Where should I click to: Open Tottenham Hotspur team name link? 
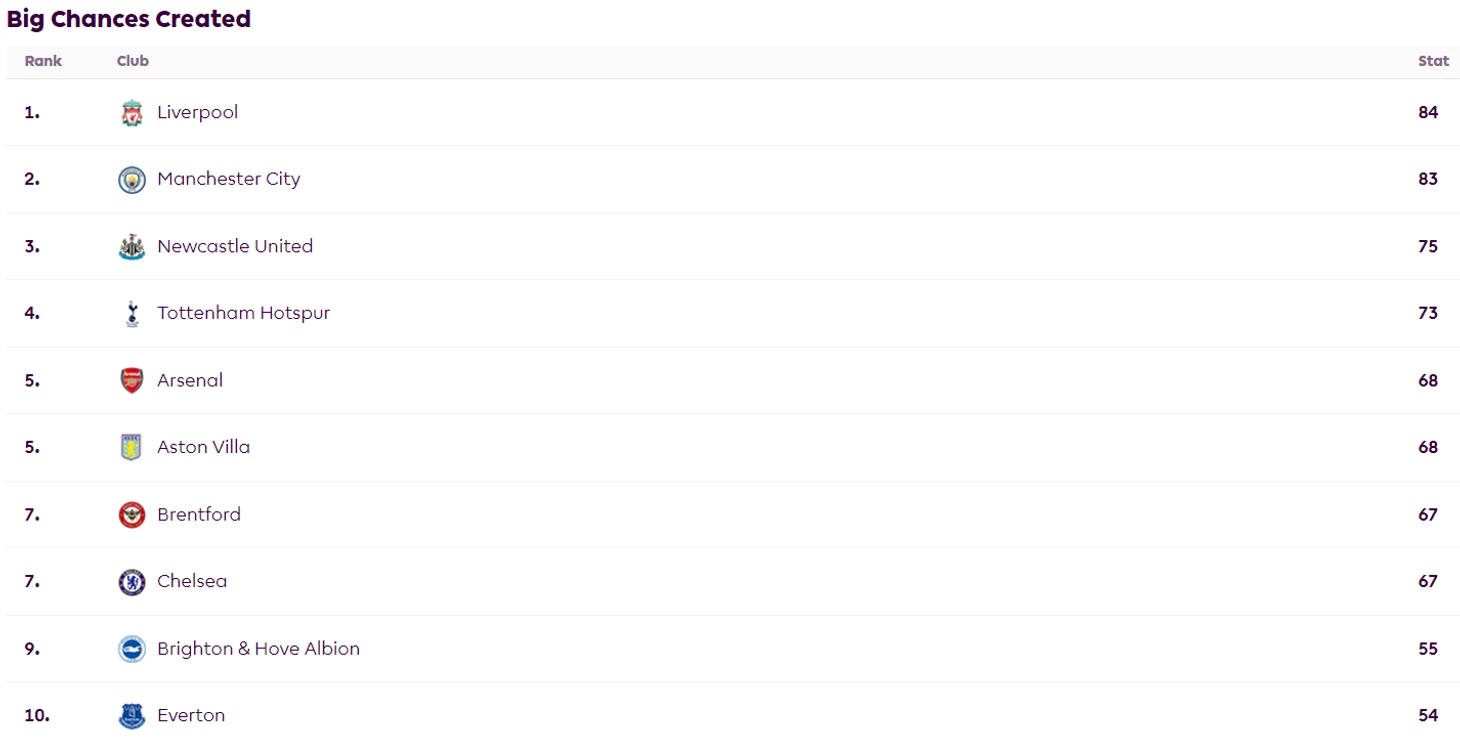pyautogui.click(x=243, y=313)
